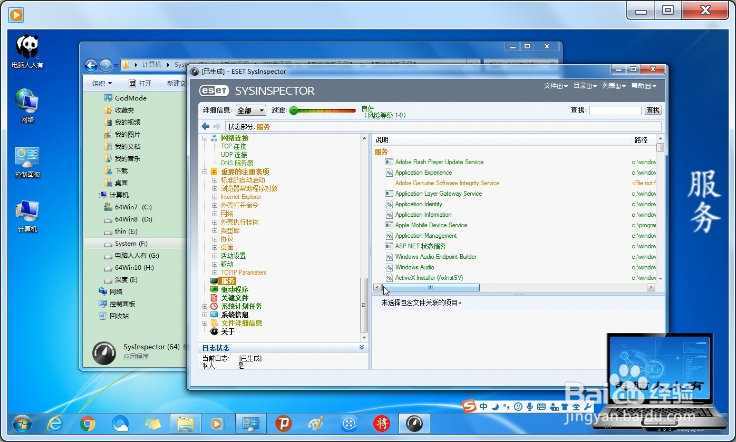This screenshot has width=736, height=442.
Task: Open the 网络 network desktop icon
Action: (x=27, y=106)
